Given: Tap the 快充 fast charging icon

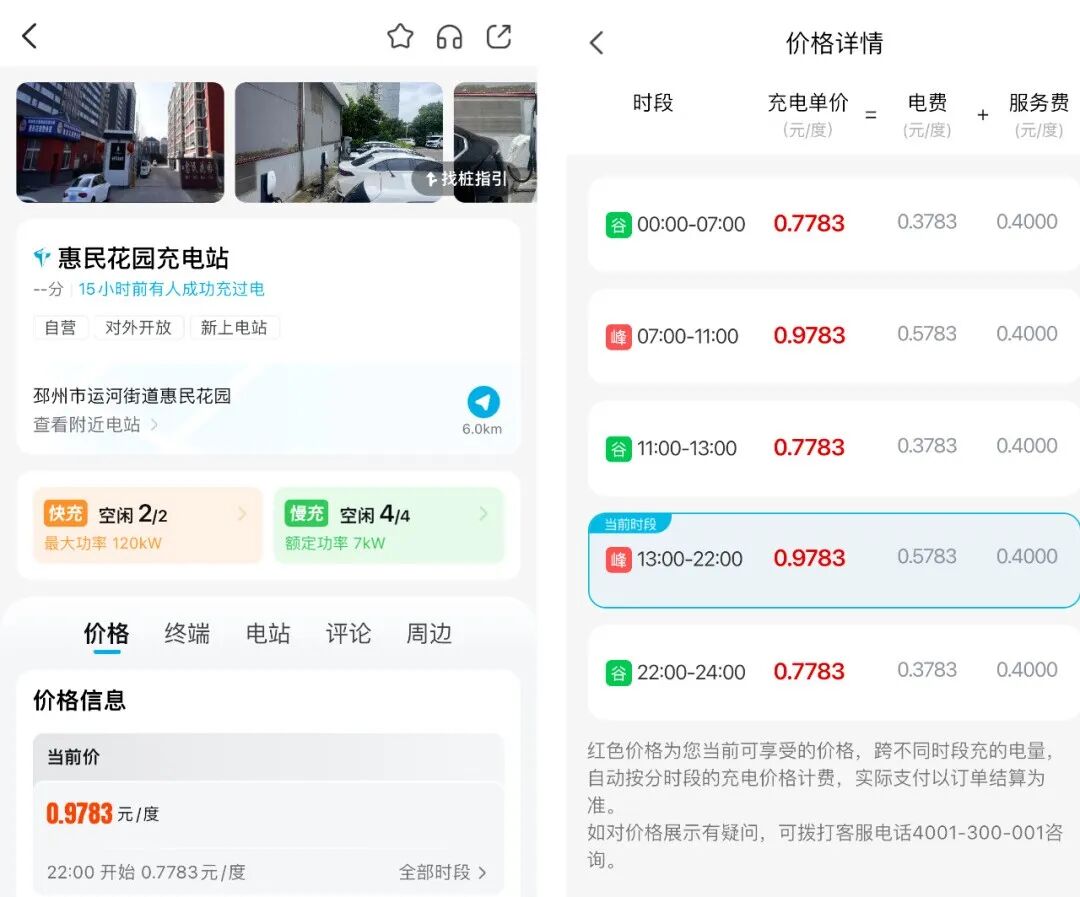Looking at the screenshot, I should pyautogui.click(x=64, y=512).
